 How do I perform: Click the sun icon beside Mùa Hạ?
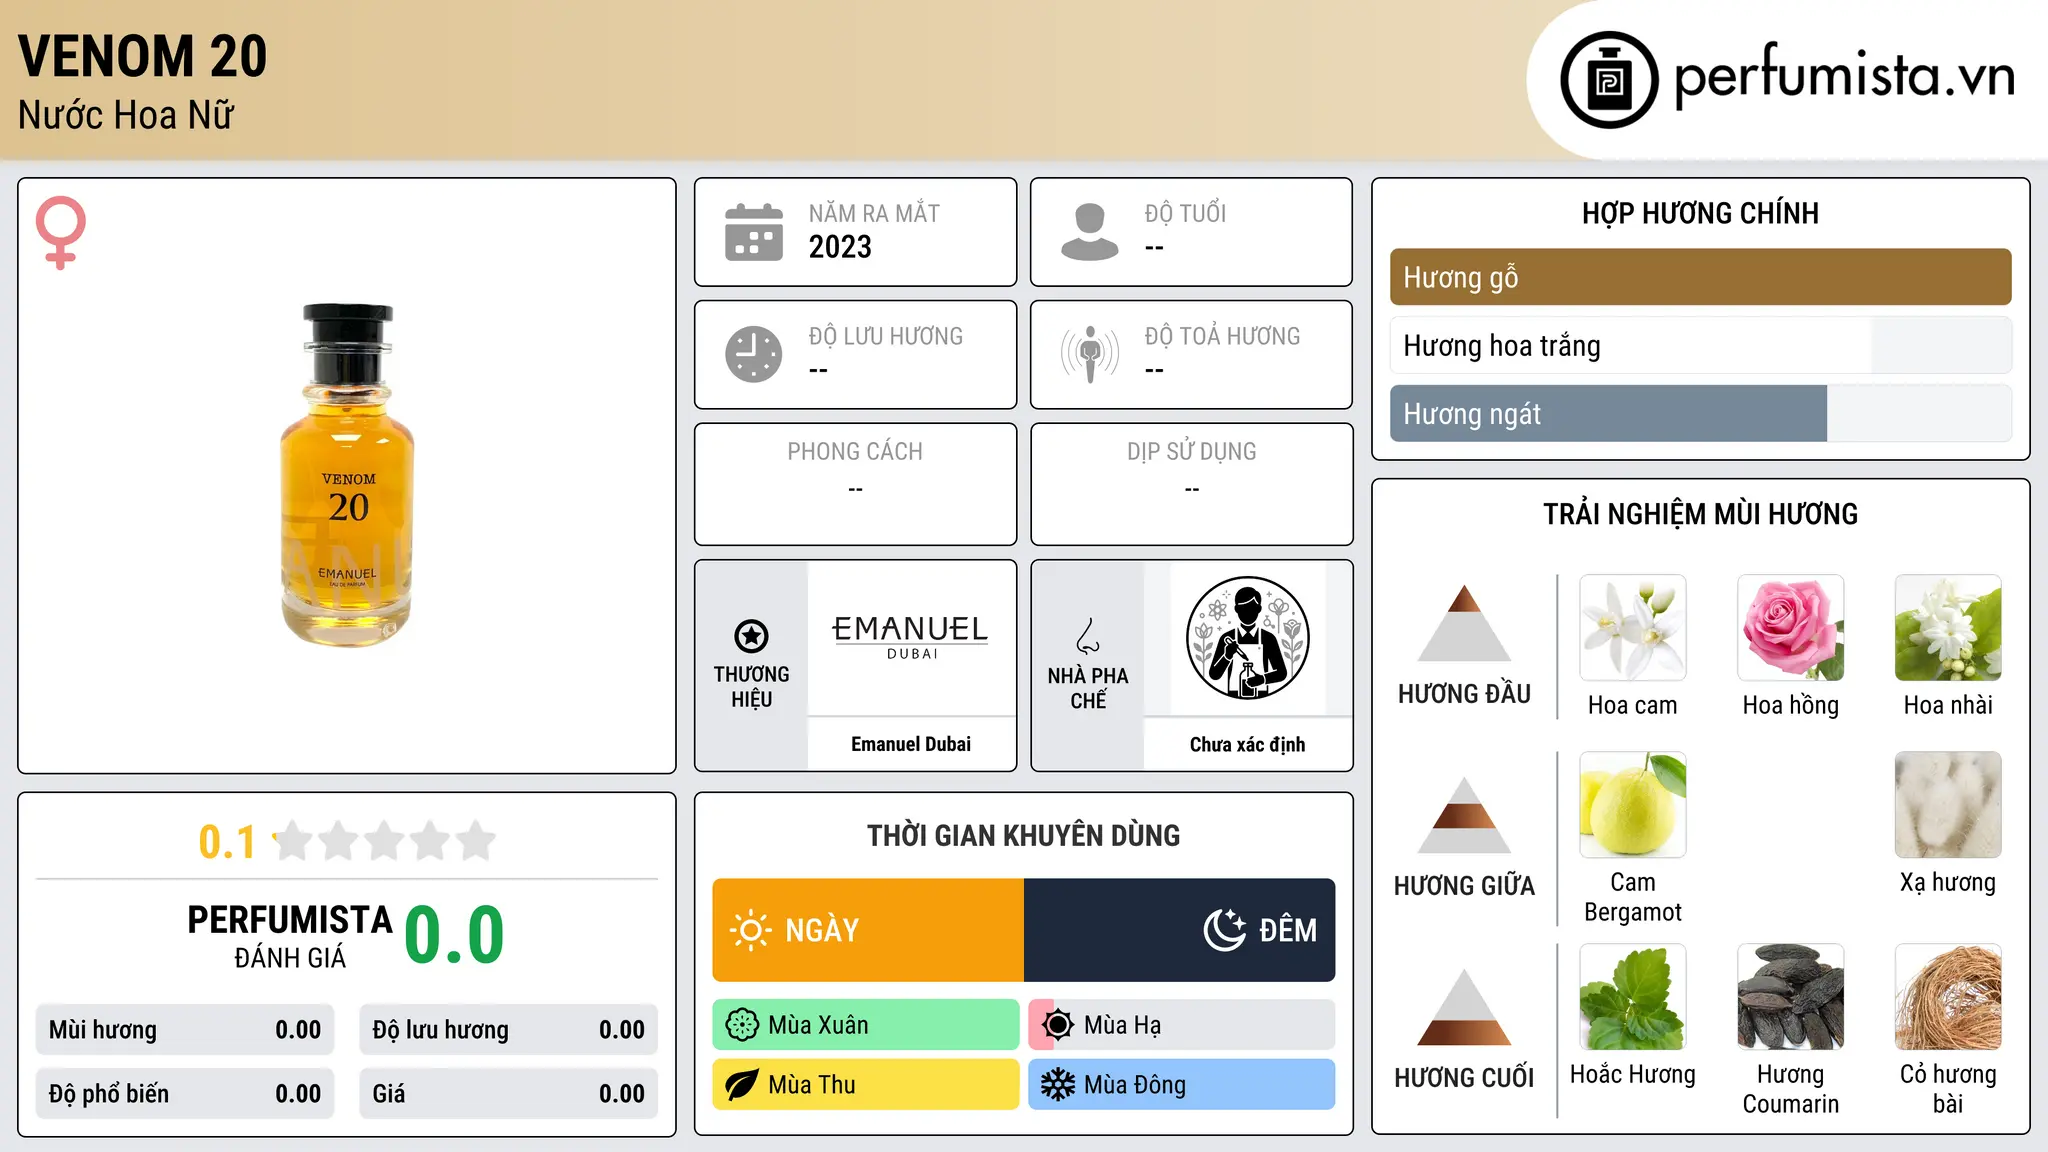coord(1057,1025)
